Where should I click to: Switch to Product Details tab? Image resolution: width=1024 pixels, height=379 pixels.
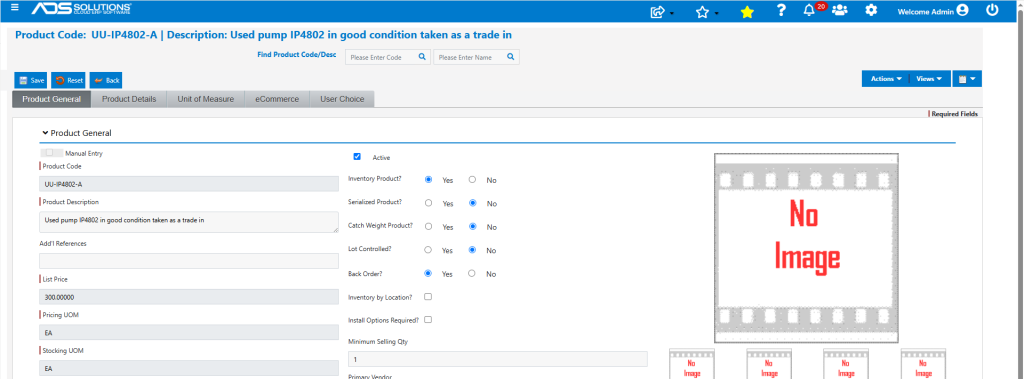click(x=129, y=99)
